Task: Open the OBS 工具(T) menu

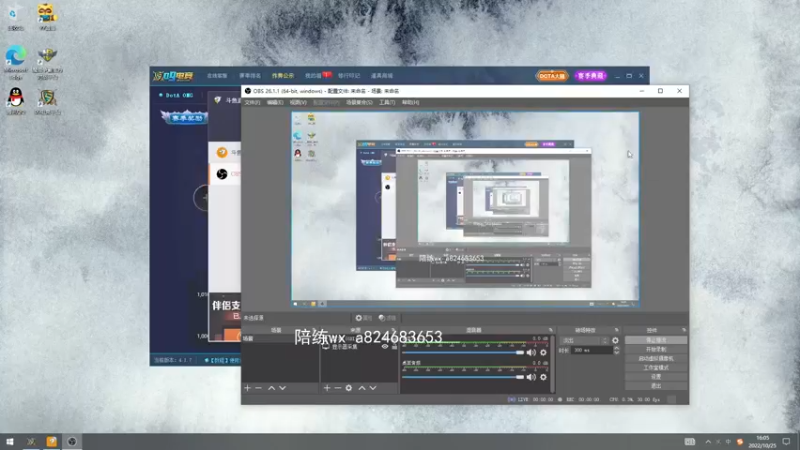Action: [387, 103]
